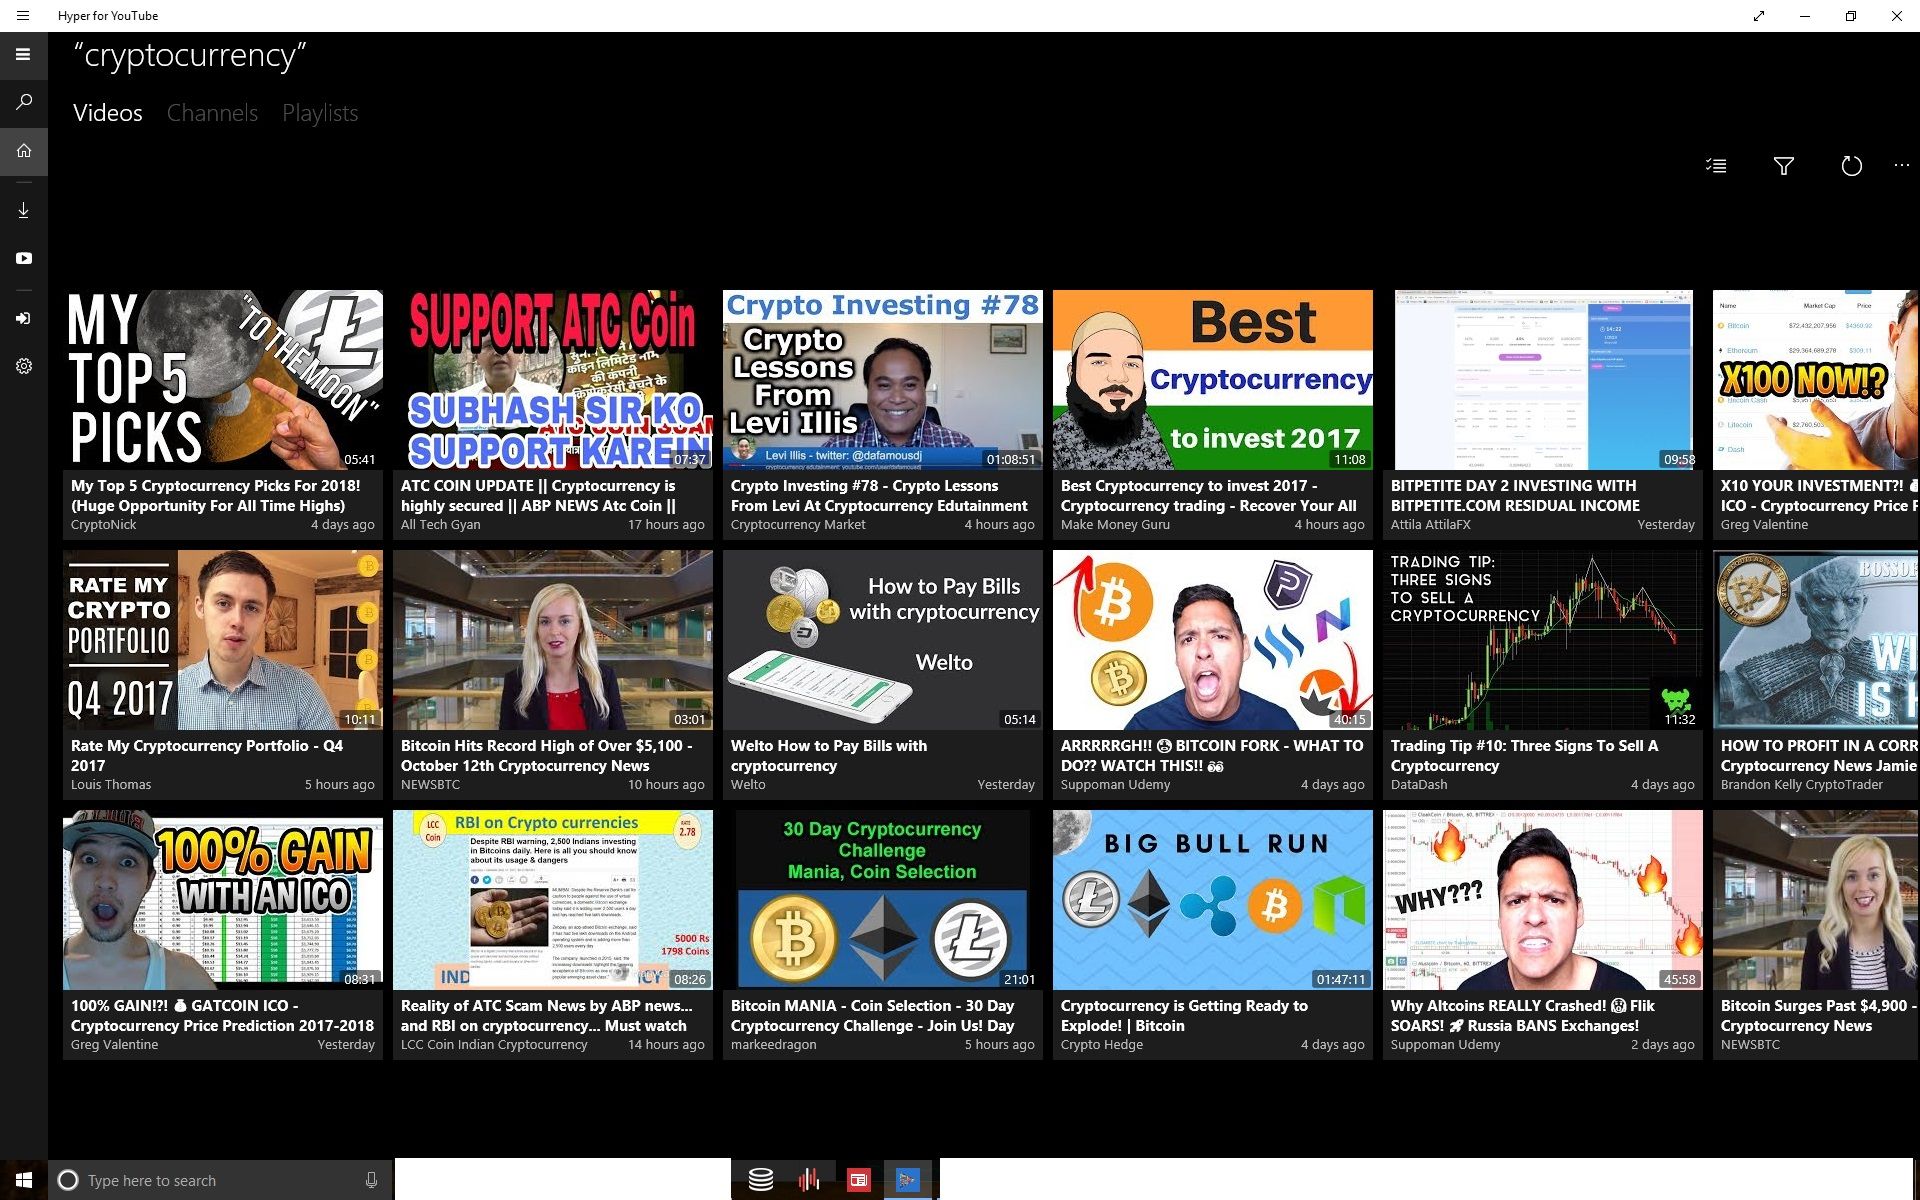The height and width of the screenshot is (1200, 1920).
Task: Toggle full screen with the expand arrows icon
Action: pyautogui.click(x=1759, y=16)
